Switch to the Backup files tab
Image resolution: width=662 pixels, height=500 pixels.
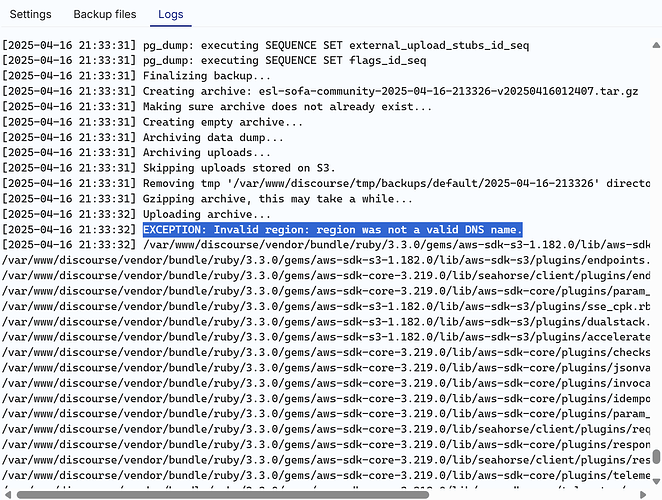coord(105,14)
